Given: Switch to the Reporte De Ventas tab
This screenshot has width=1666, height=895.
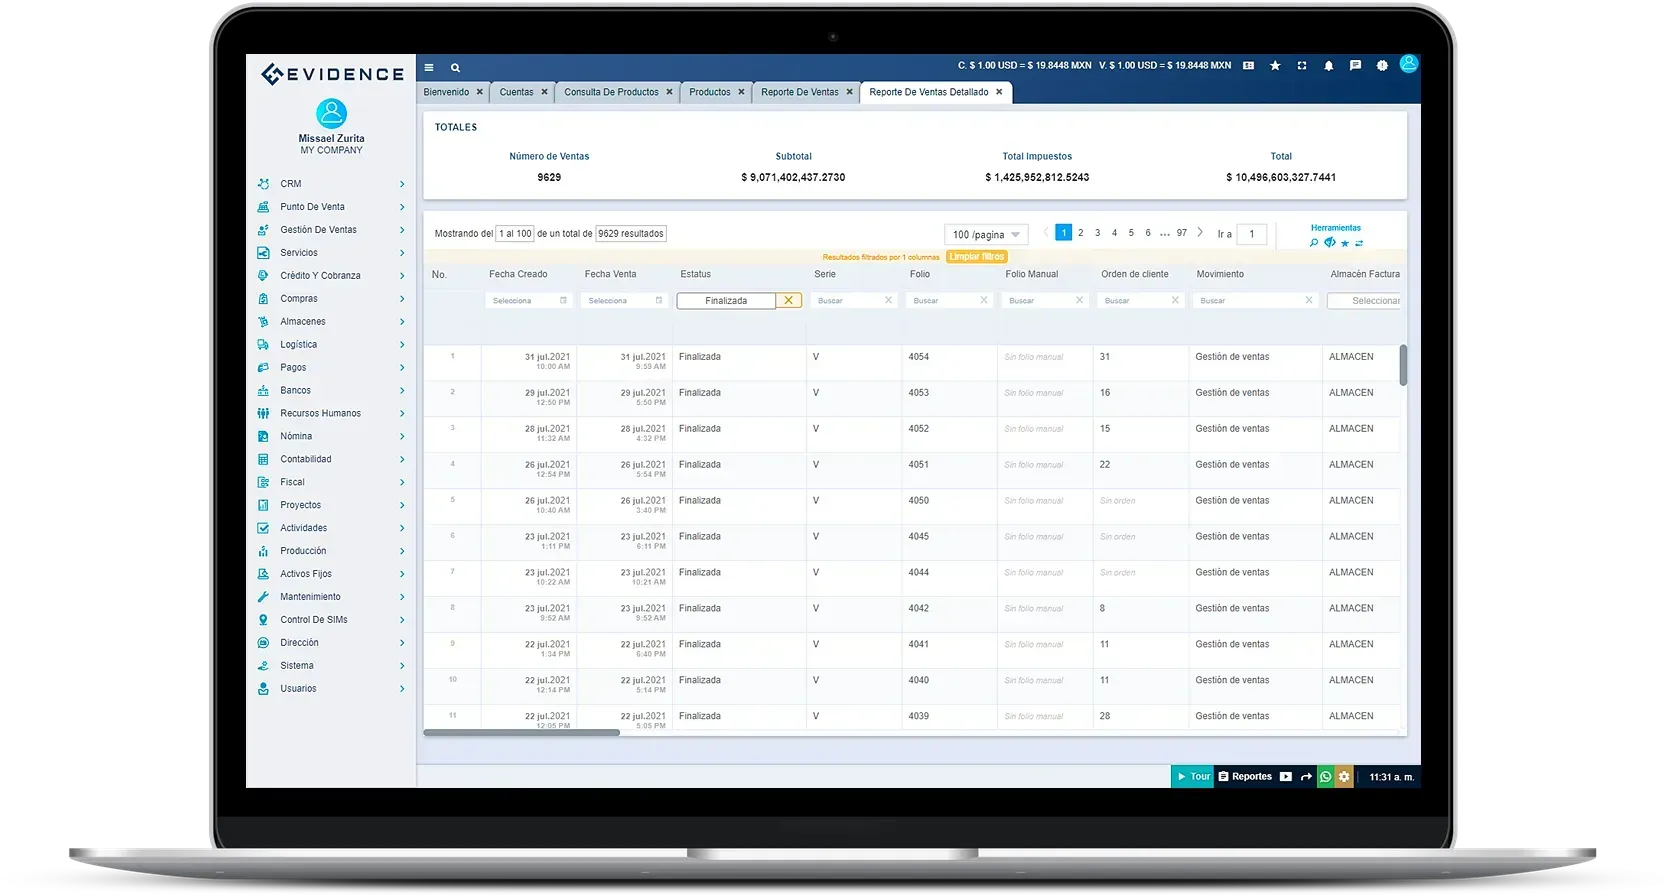Looking at the screenshot, I should (x=800, y=92).
